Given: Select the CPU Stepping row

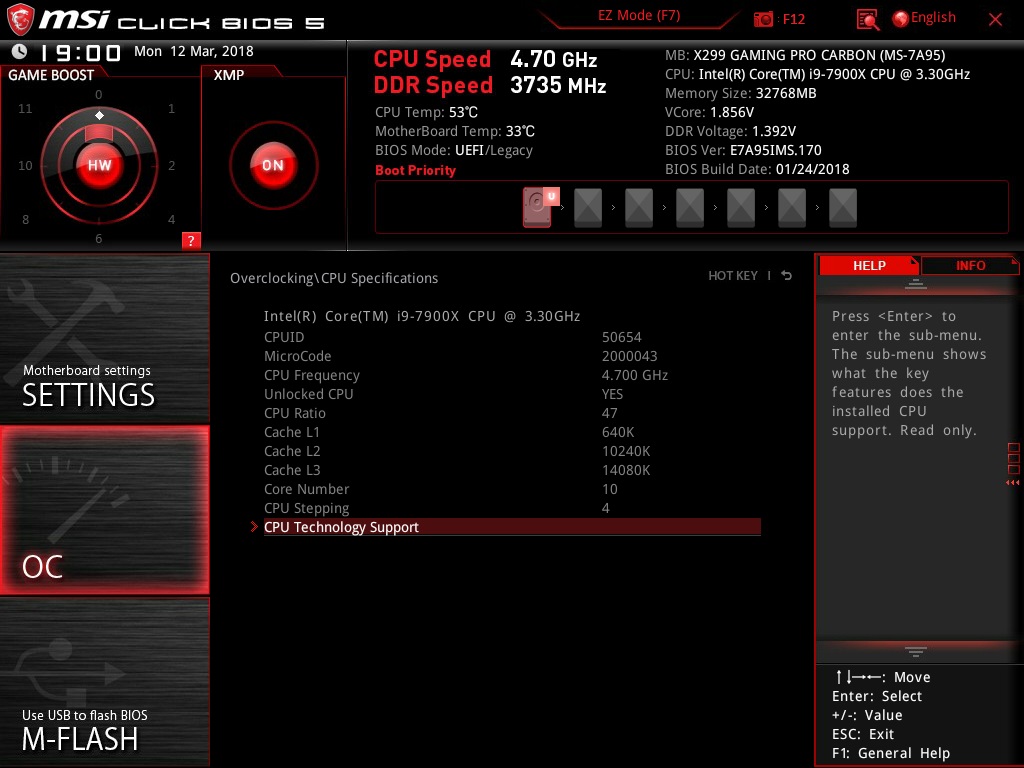Looking at the screenshot, I should 512,507.
